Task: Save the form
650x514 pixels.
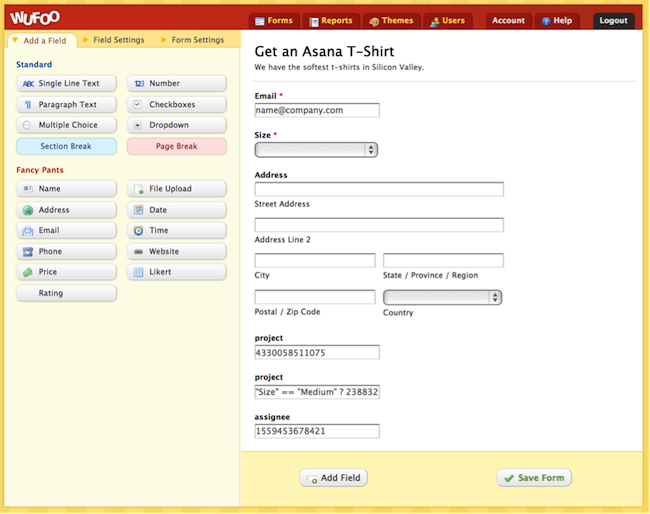Action: pyautogui.click(x=534, y=478)
